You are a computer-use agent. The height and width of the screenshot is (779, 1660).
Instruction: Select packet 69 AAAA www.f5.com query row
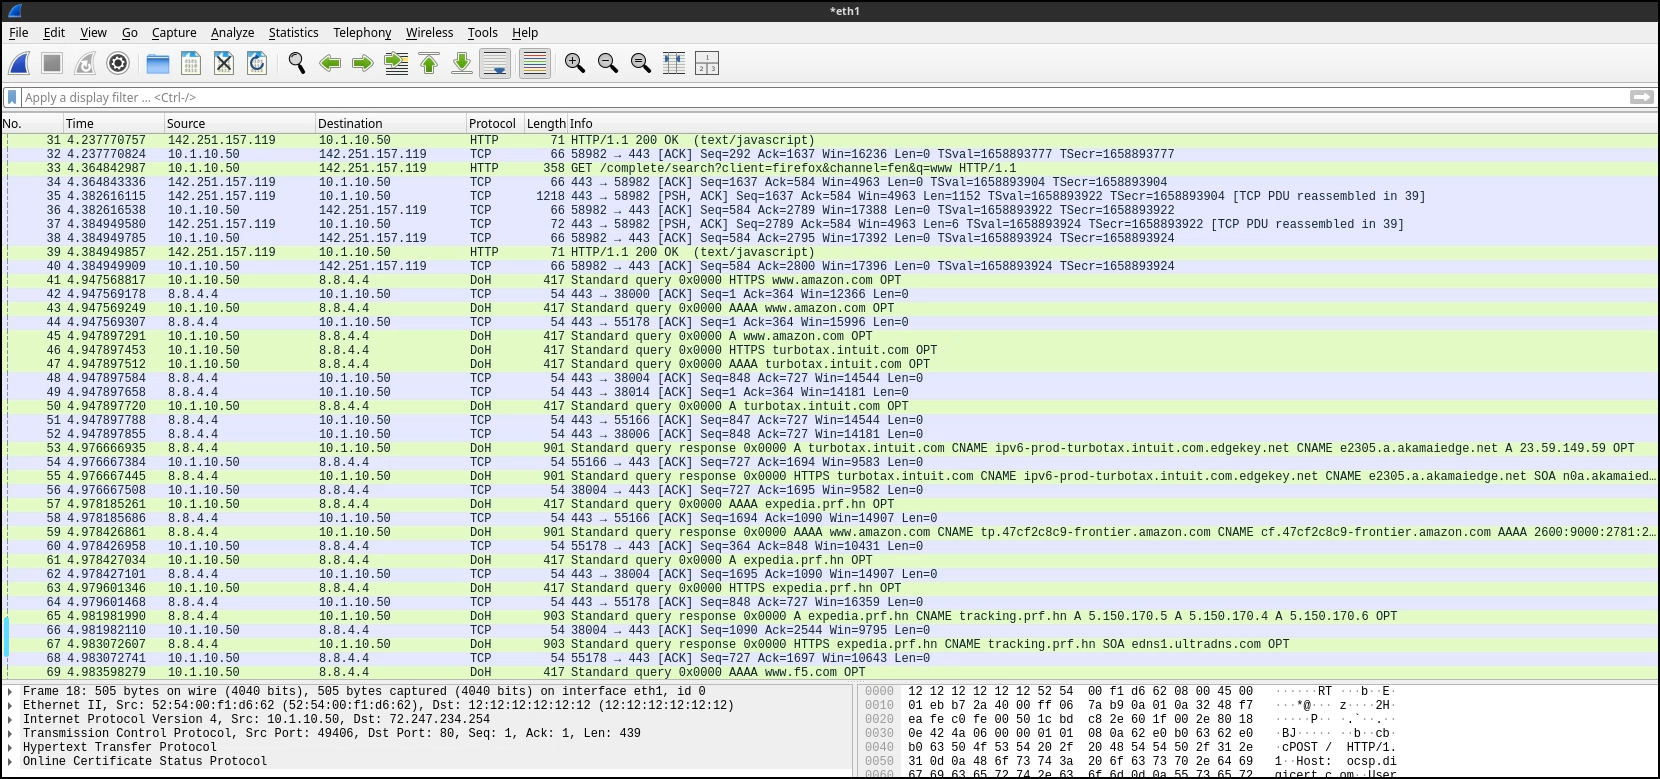829,672
